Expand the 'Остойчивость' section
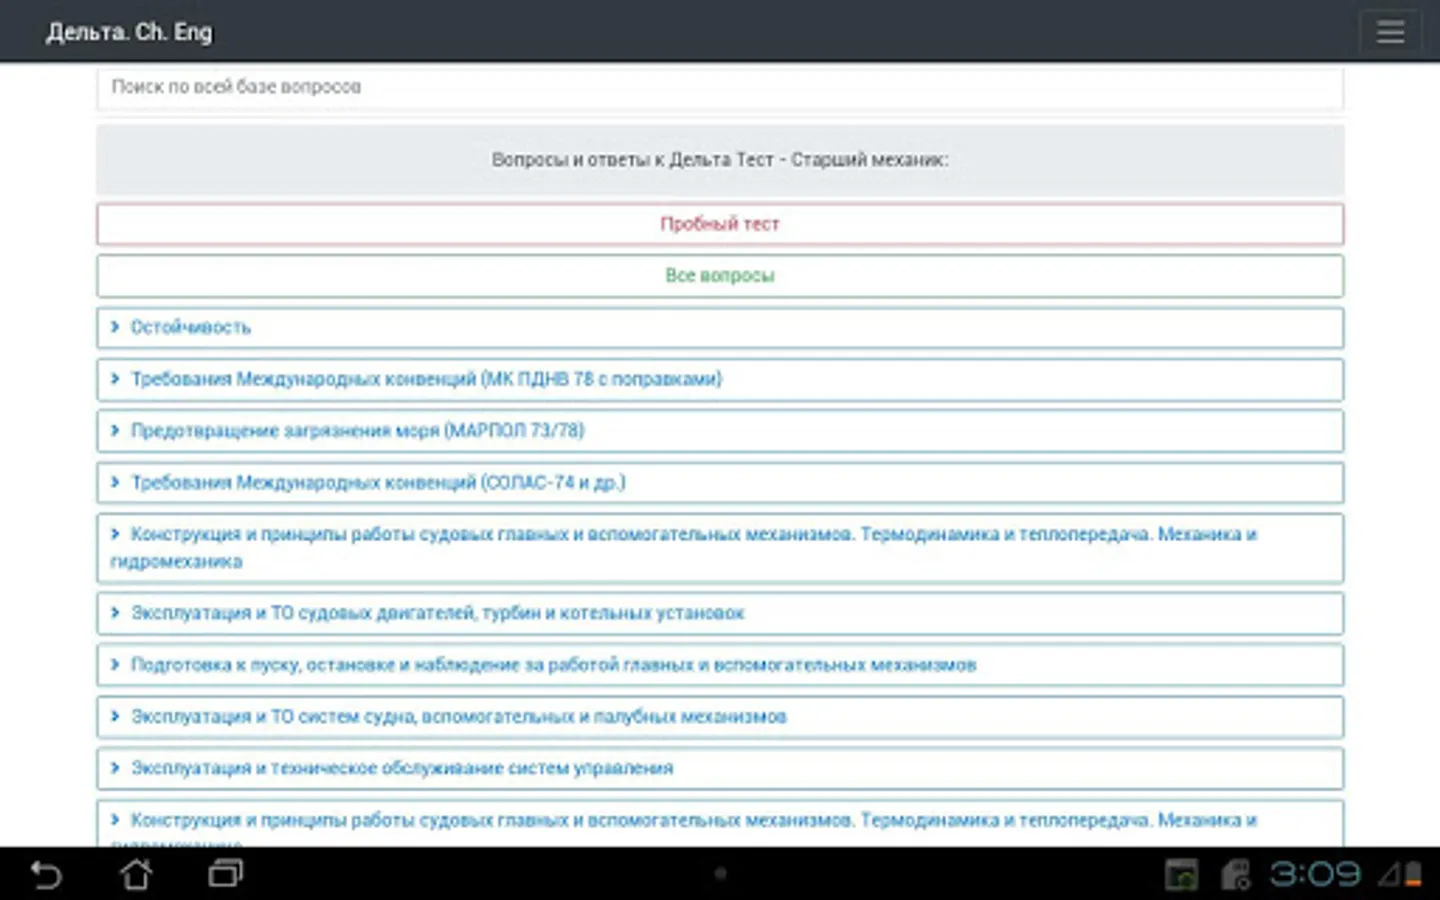The width and height of the screenshot is (1440, 900). coord(720,328)
